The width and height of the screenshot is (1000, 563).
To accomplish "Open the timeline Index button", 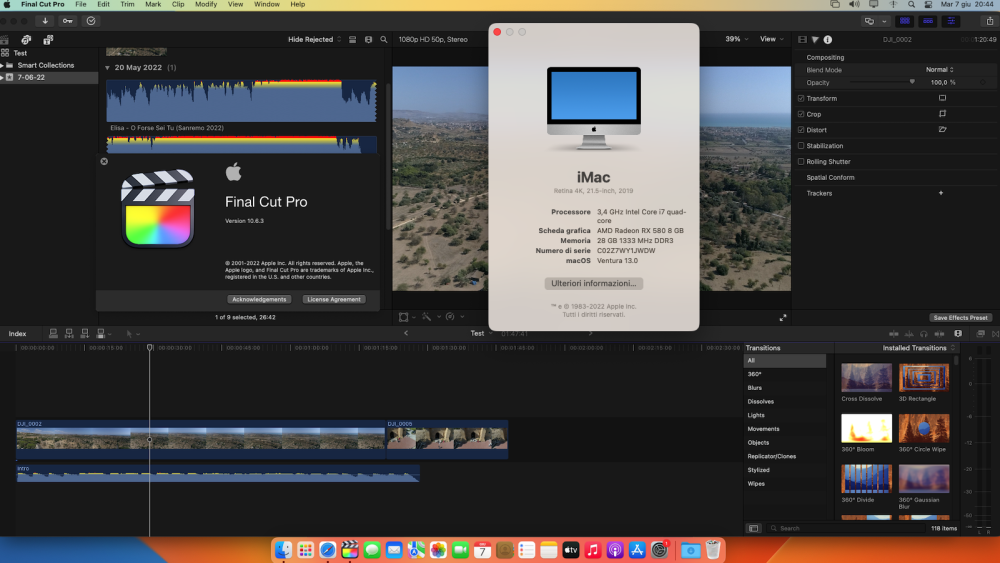I will (17, 333).
